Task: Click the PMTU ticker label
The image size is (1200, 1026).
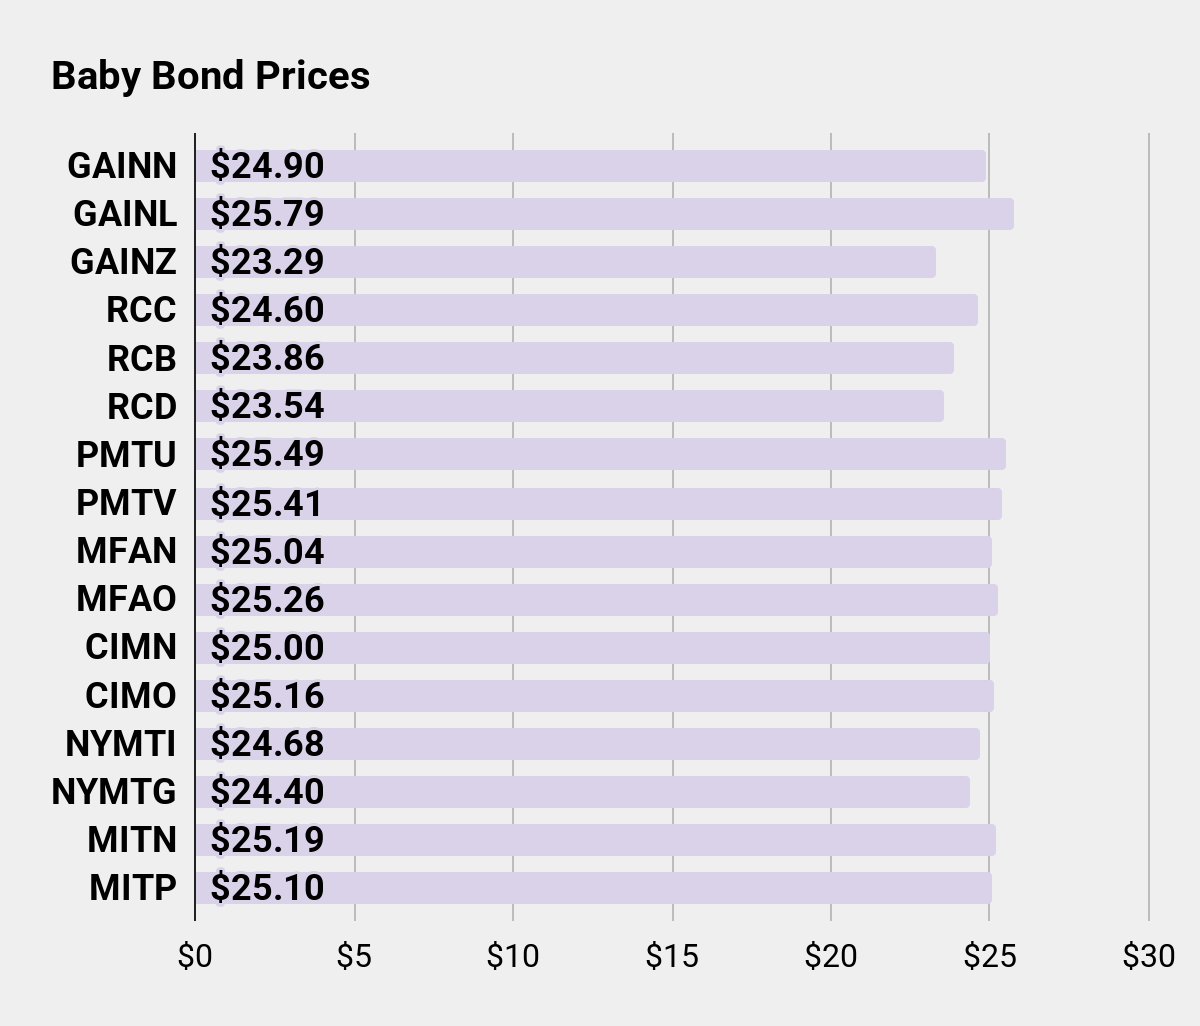Action: 126,455
